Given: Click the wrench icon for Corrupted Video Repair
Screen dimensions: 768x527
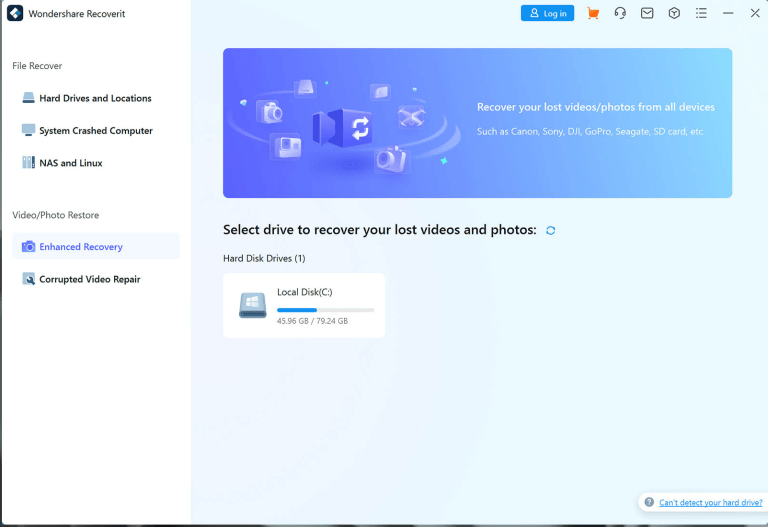Looking at the screenshot, I should pos(28,279).
